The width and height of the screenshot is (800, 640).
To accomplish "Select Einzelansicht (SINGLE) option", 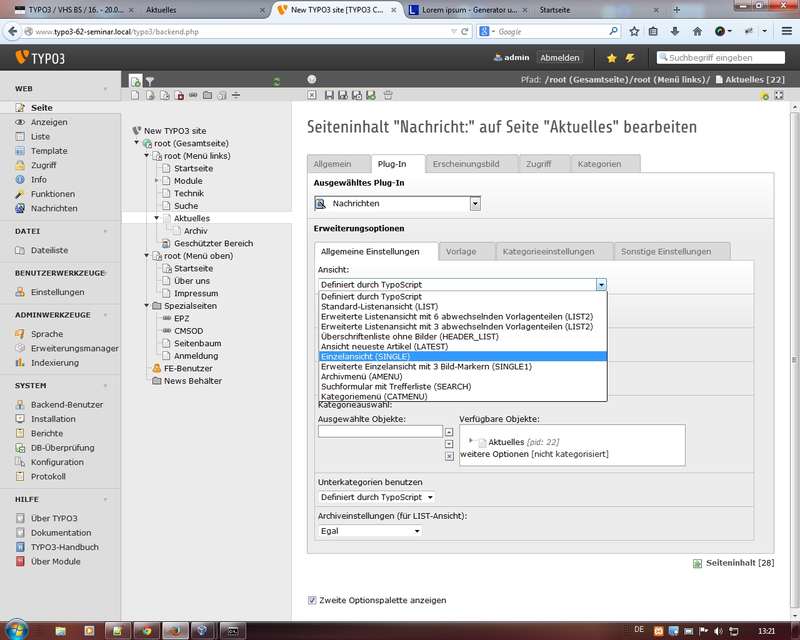I will [x=463, y=356].
